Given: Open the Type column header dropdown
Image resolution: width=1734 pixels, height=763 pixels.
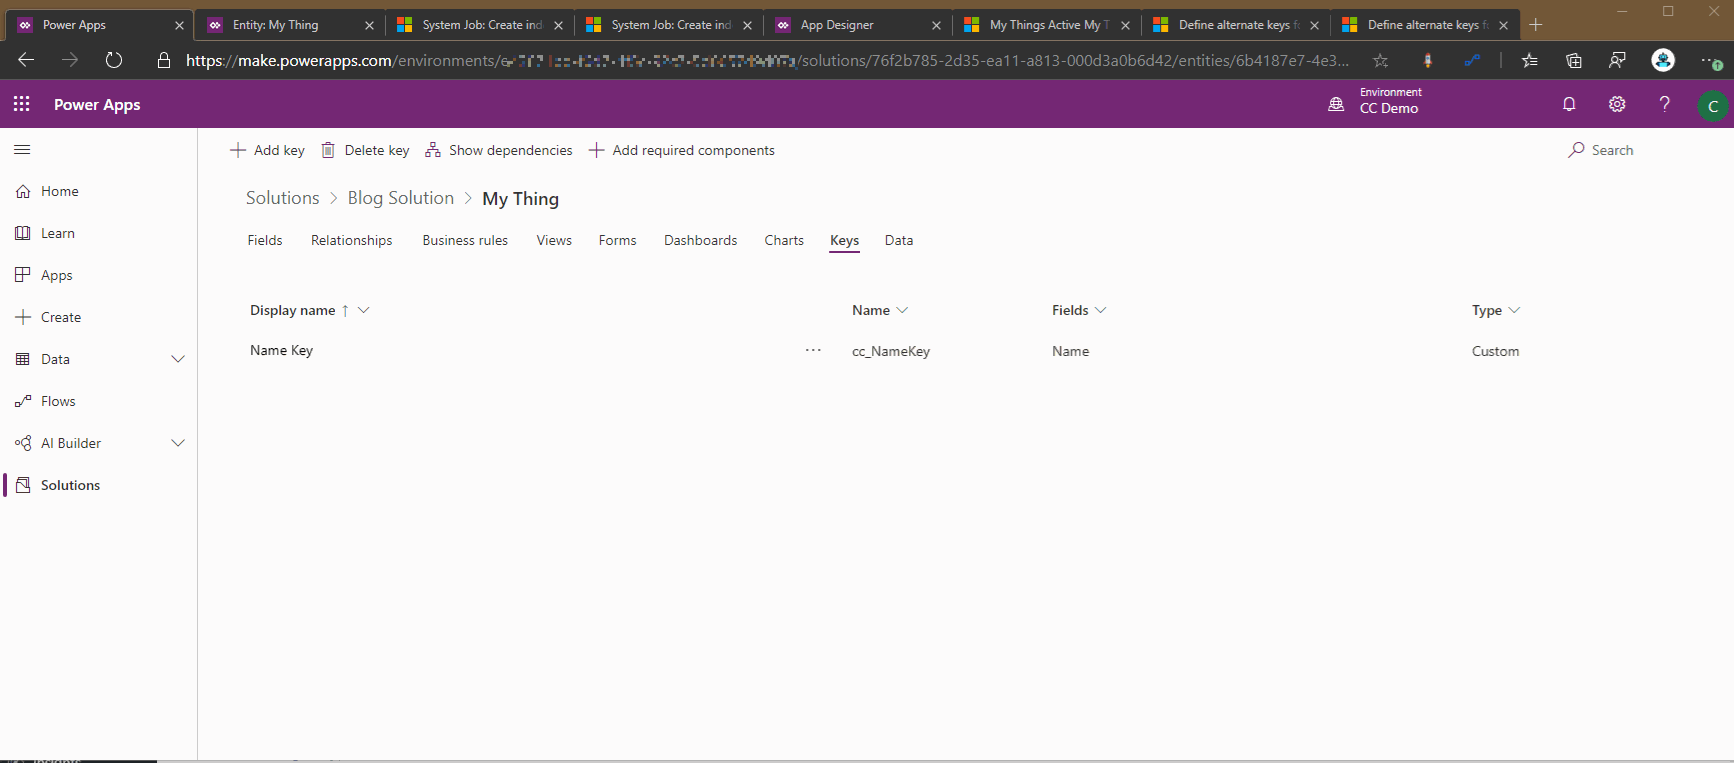Looking at the screenshot, I should [1514, 310].
